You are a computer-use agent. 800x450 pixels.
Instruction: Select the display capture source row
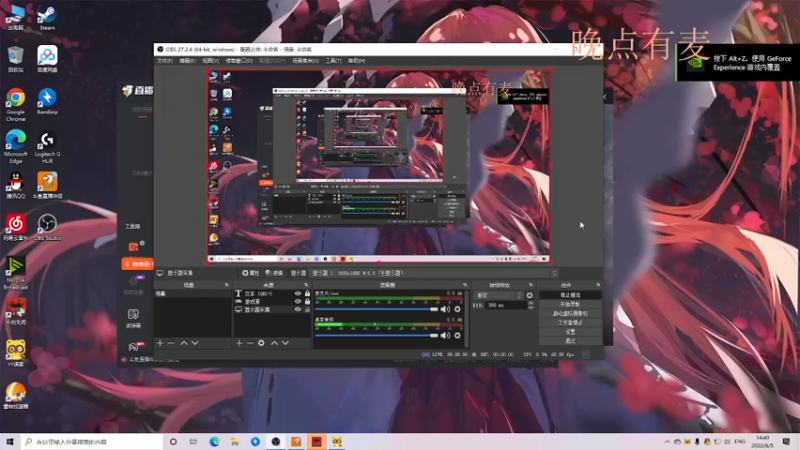point(272,309)
